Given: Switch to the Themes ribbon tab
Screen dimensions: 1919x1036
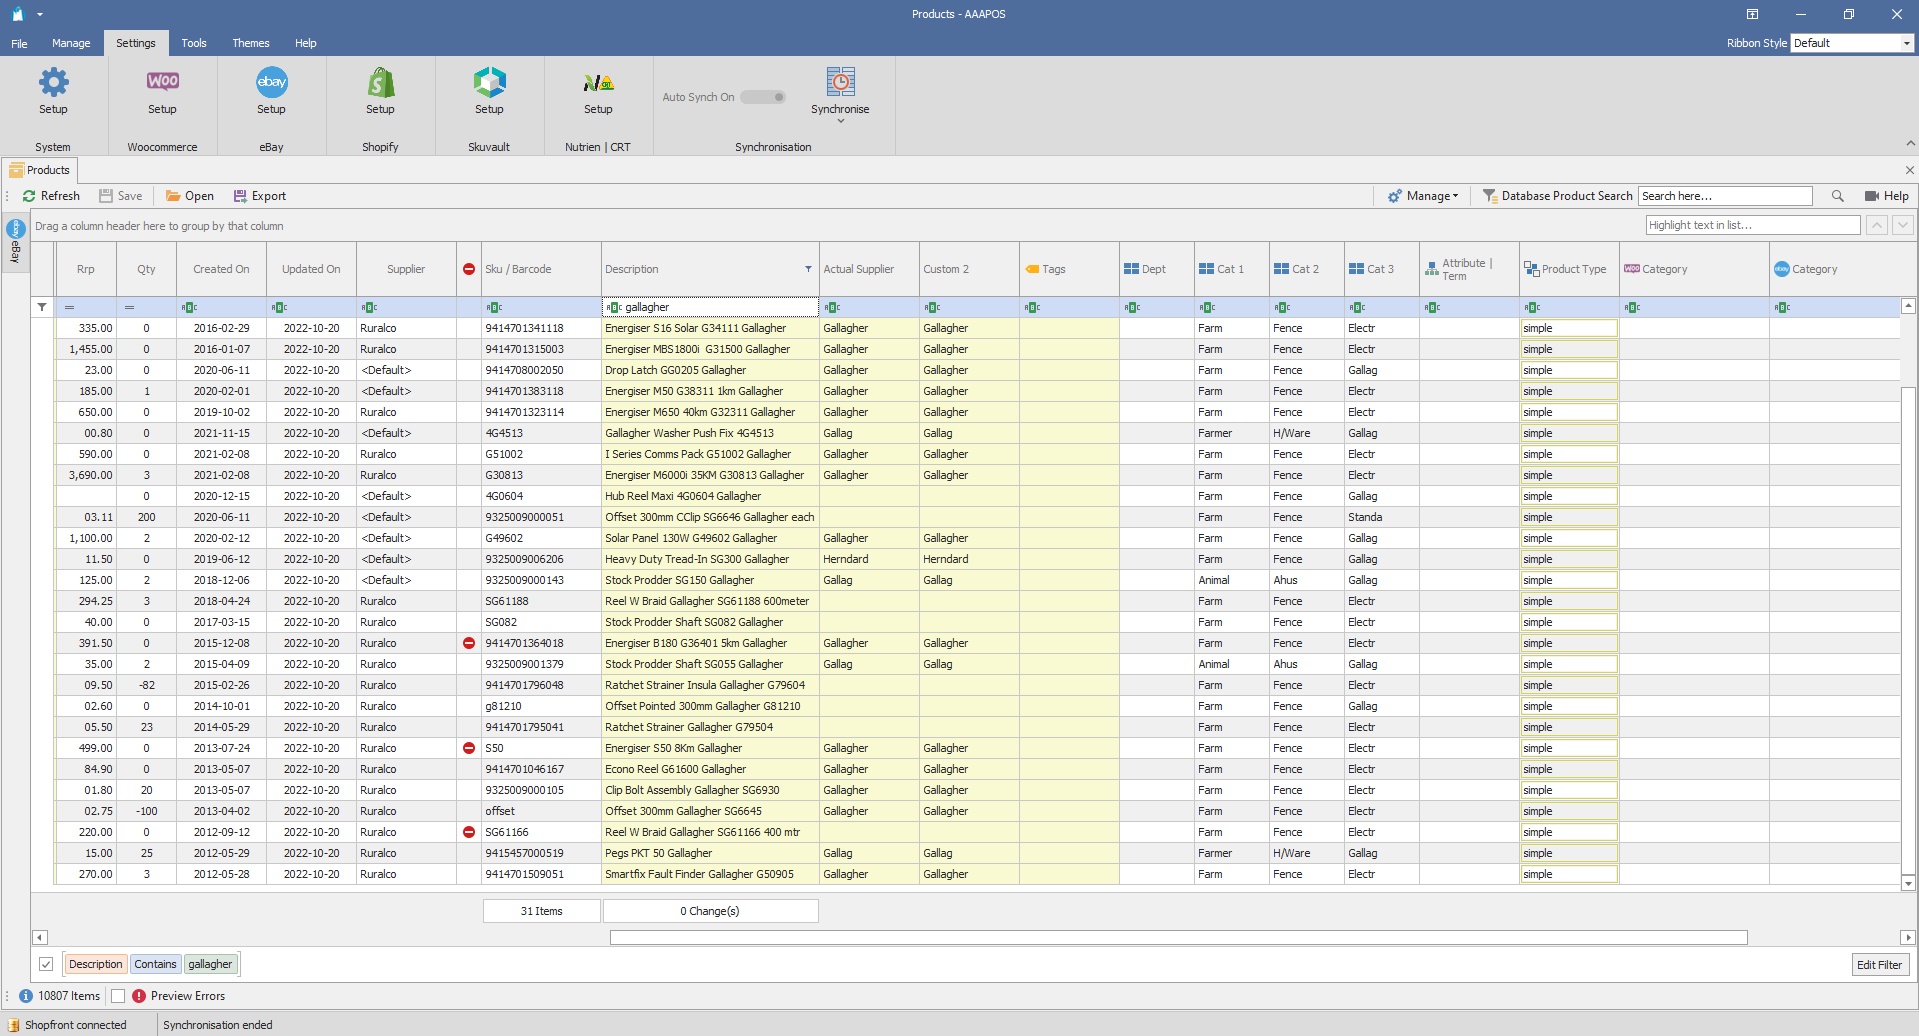Looking at the screenshot, I should (251, 43).
